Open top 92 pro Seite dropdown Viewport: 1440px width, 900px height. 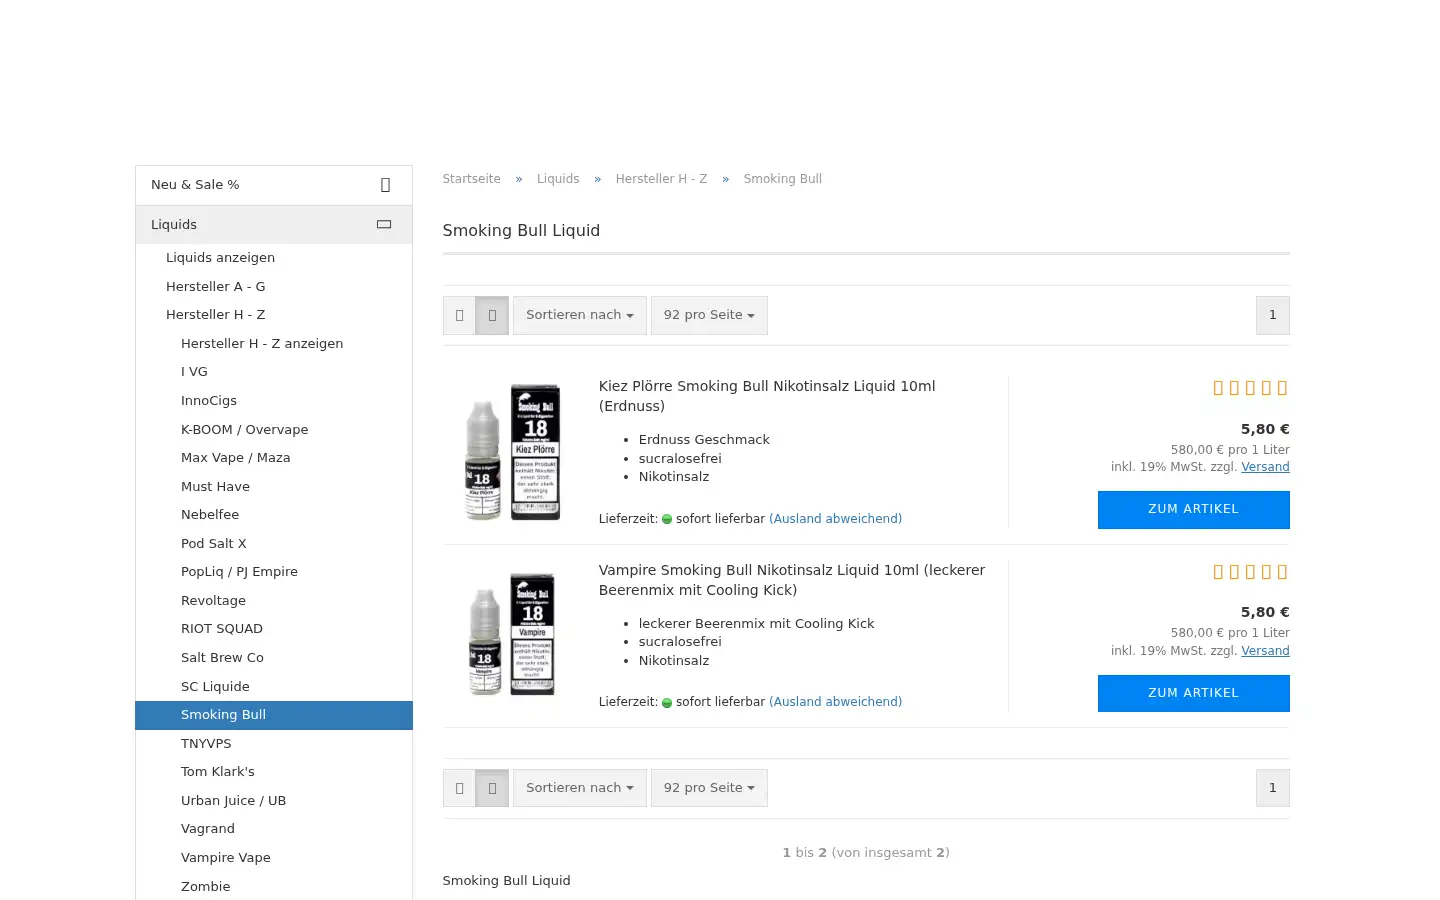(709, 315)
